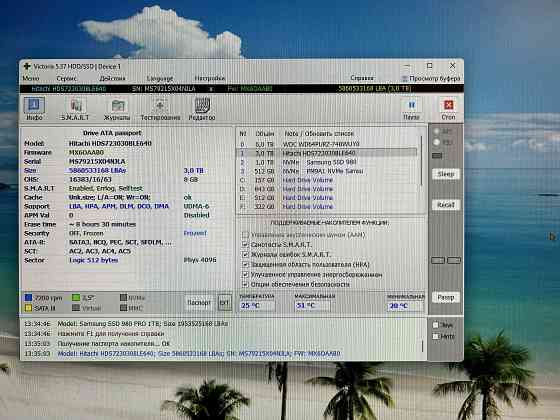Open the Меню menu
This screenshot has height=420, width=560.
click(x=31, y=78)
